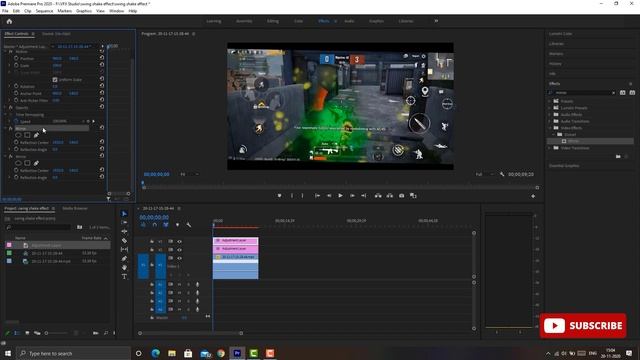
Task: Open the Essential Graphics panel
Action: [x=564, y=166]
